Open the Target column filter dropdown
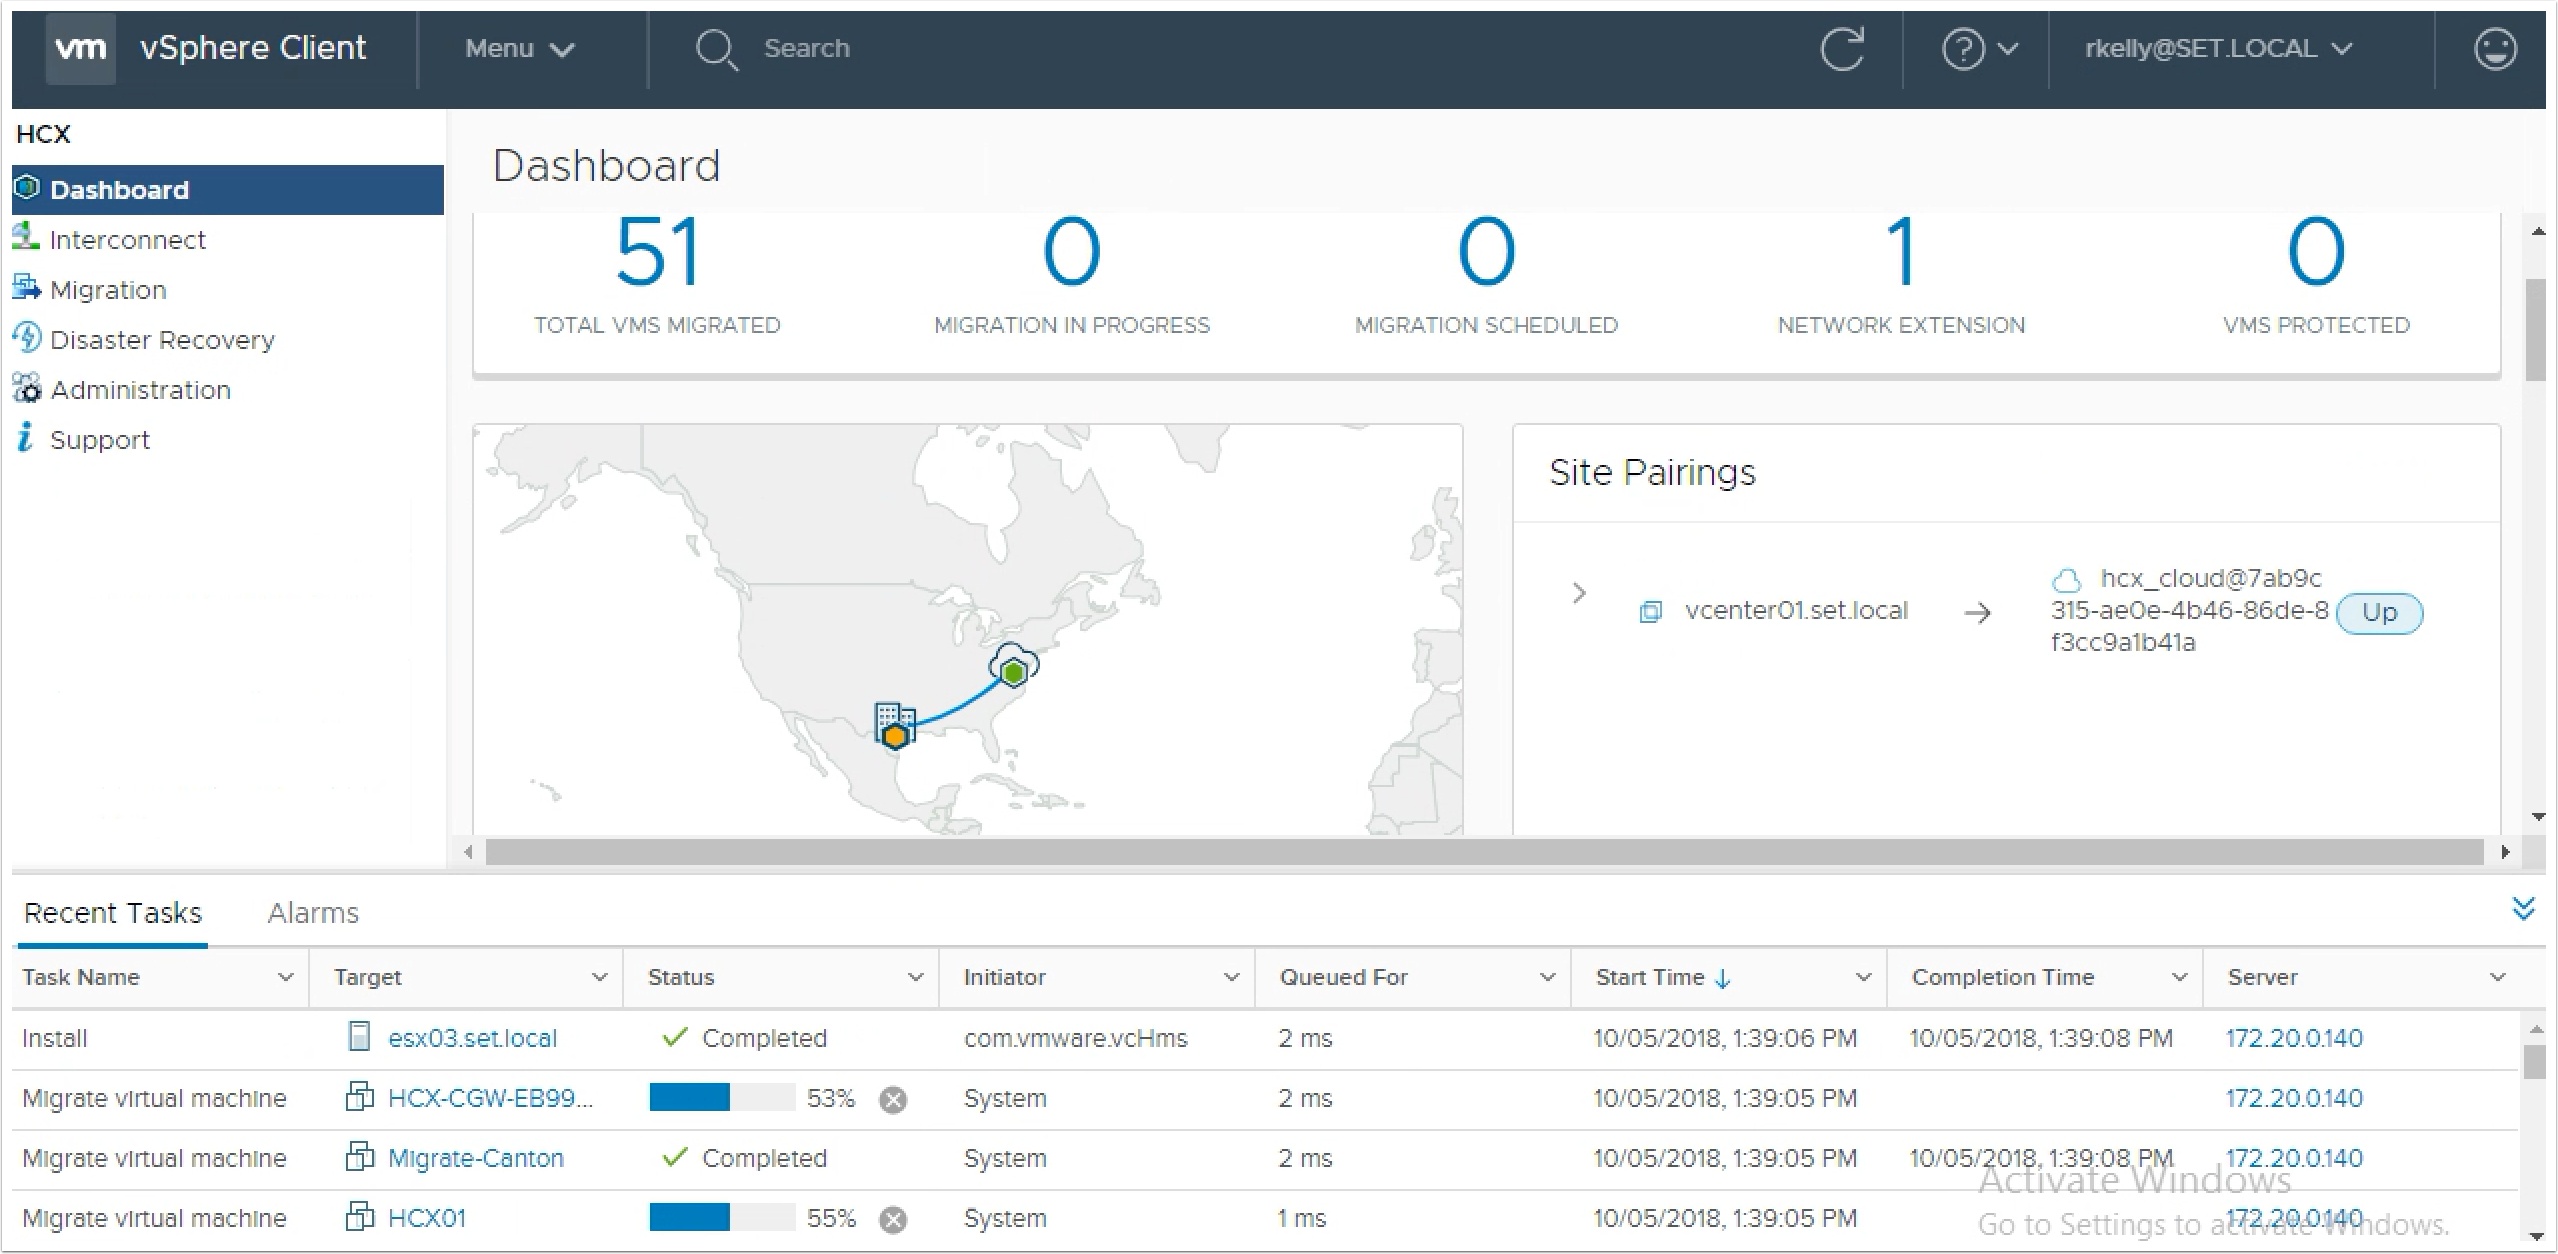Image resolution: width=2558 pixels, height=1254 pixels. click(x=599, y=977)
